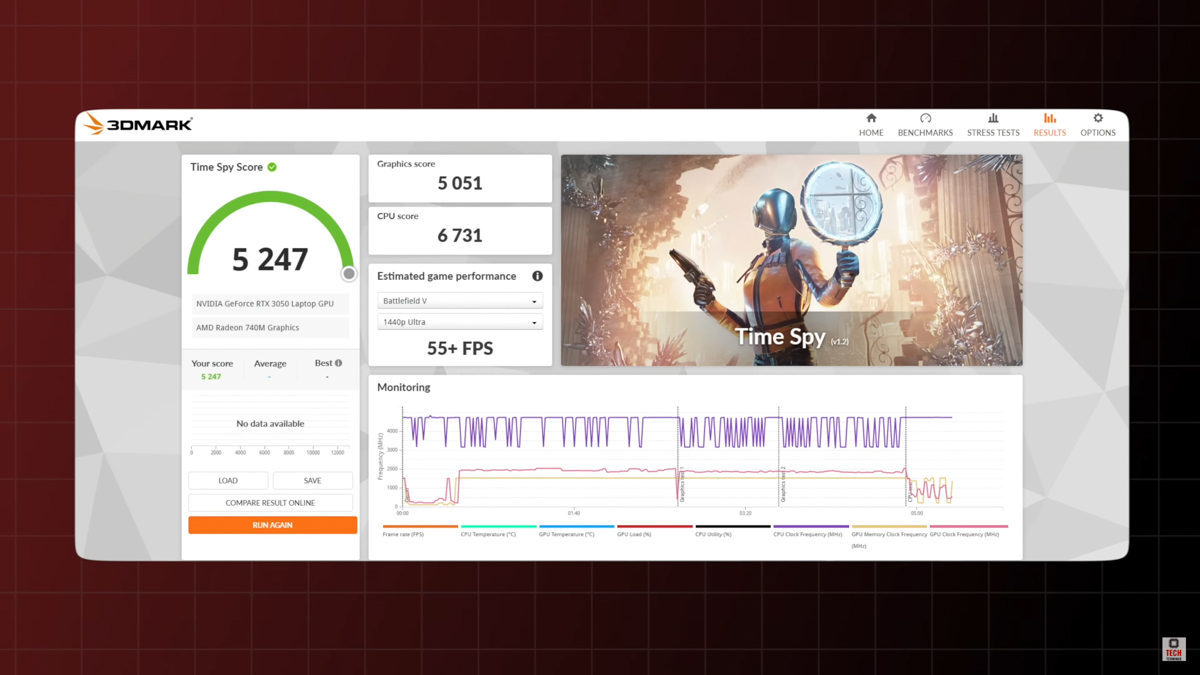Viewport: 1200px width, 675px height.
Task: Open the Results bar-chart icon
Action: (x=1049, y=118)
